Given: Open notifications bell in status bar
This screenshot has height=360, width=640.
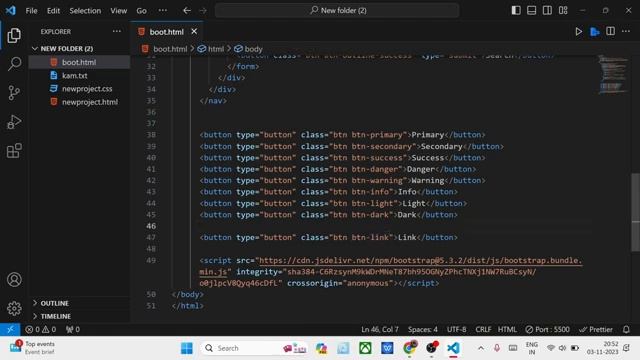Looking at the screenshot, I should click(626, 329).
